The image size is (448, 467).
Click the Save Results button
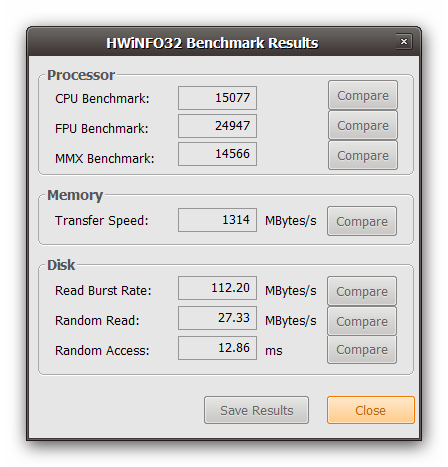coord(256,410)
